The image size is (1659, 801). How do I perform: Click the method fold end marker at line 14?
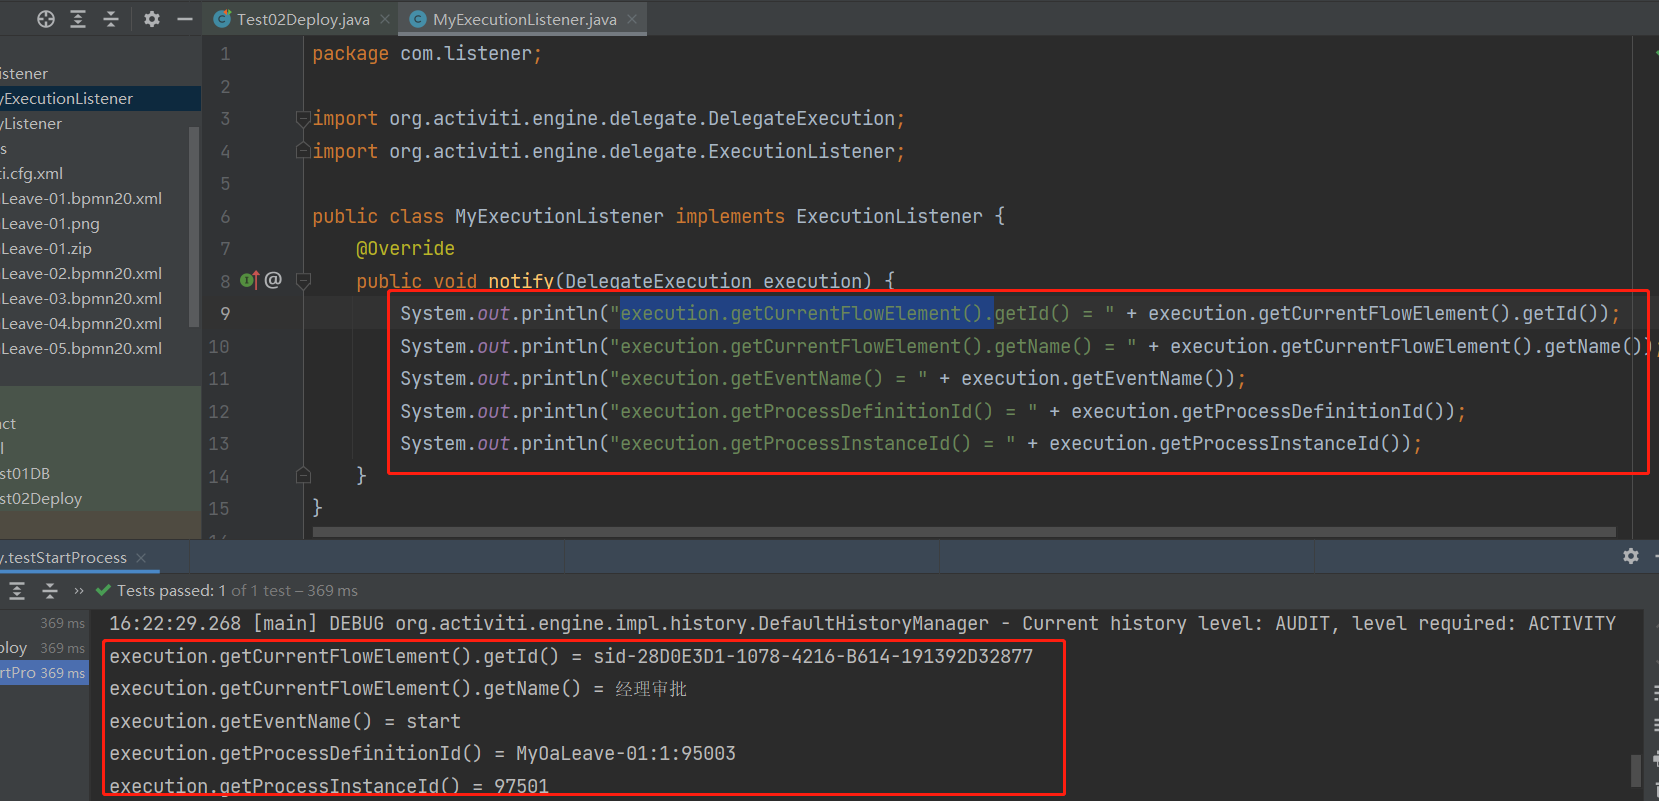point(303,475)
